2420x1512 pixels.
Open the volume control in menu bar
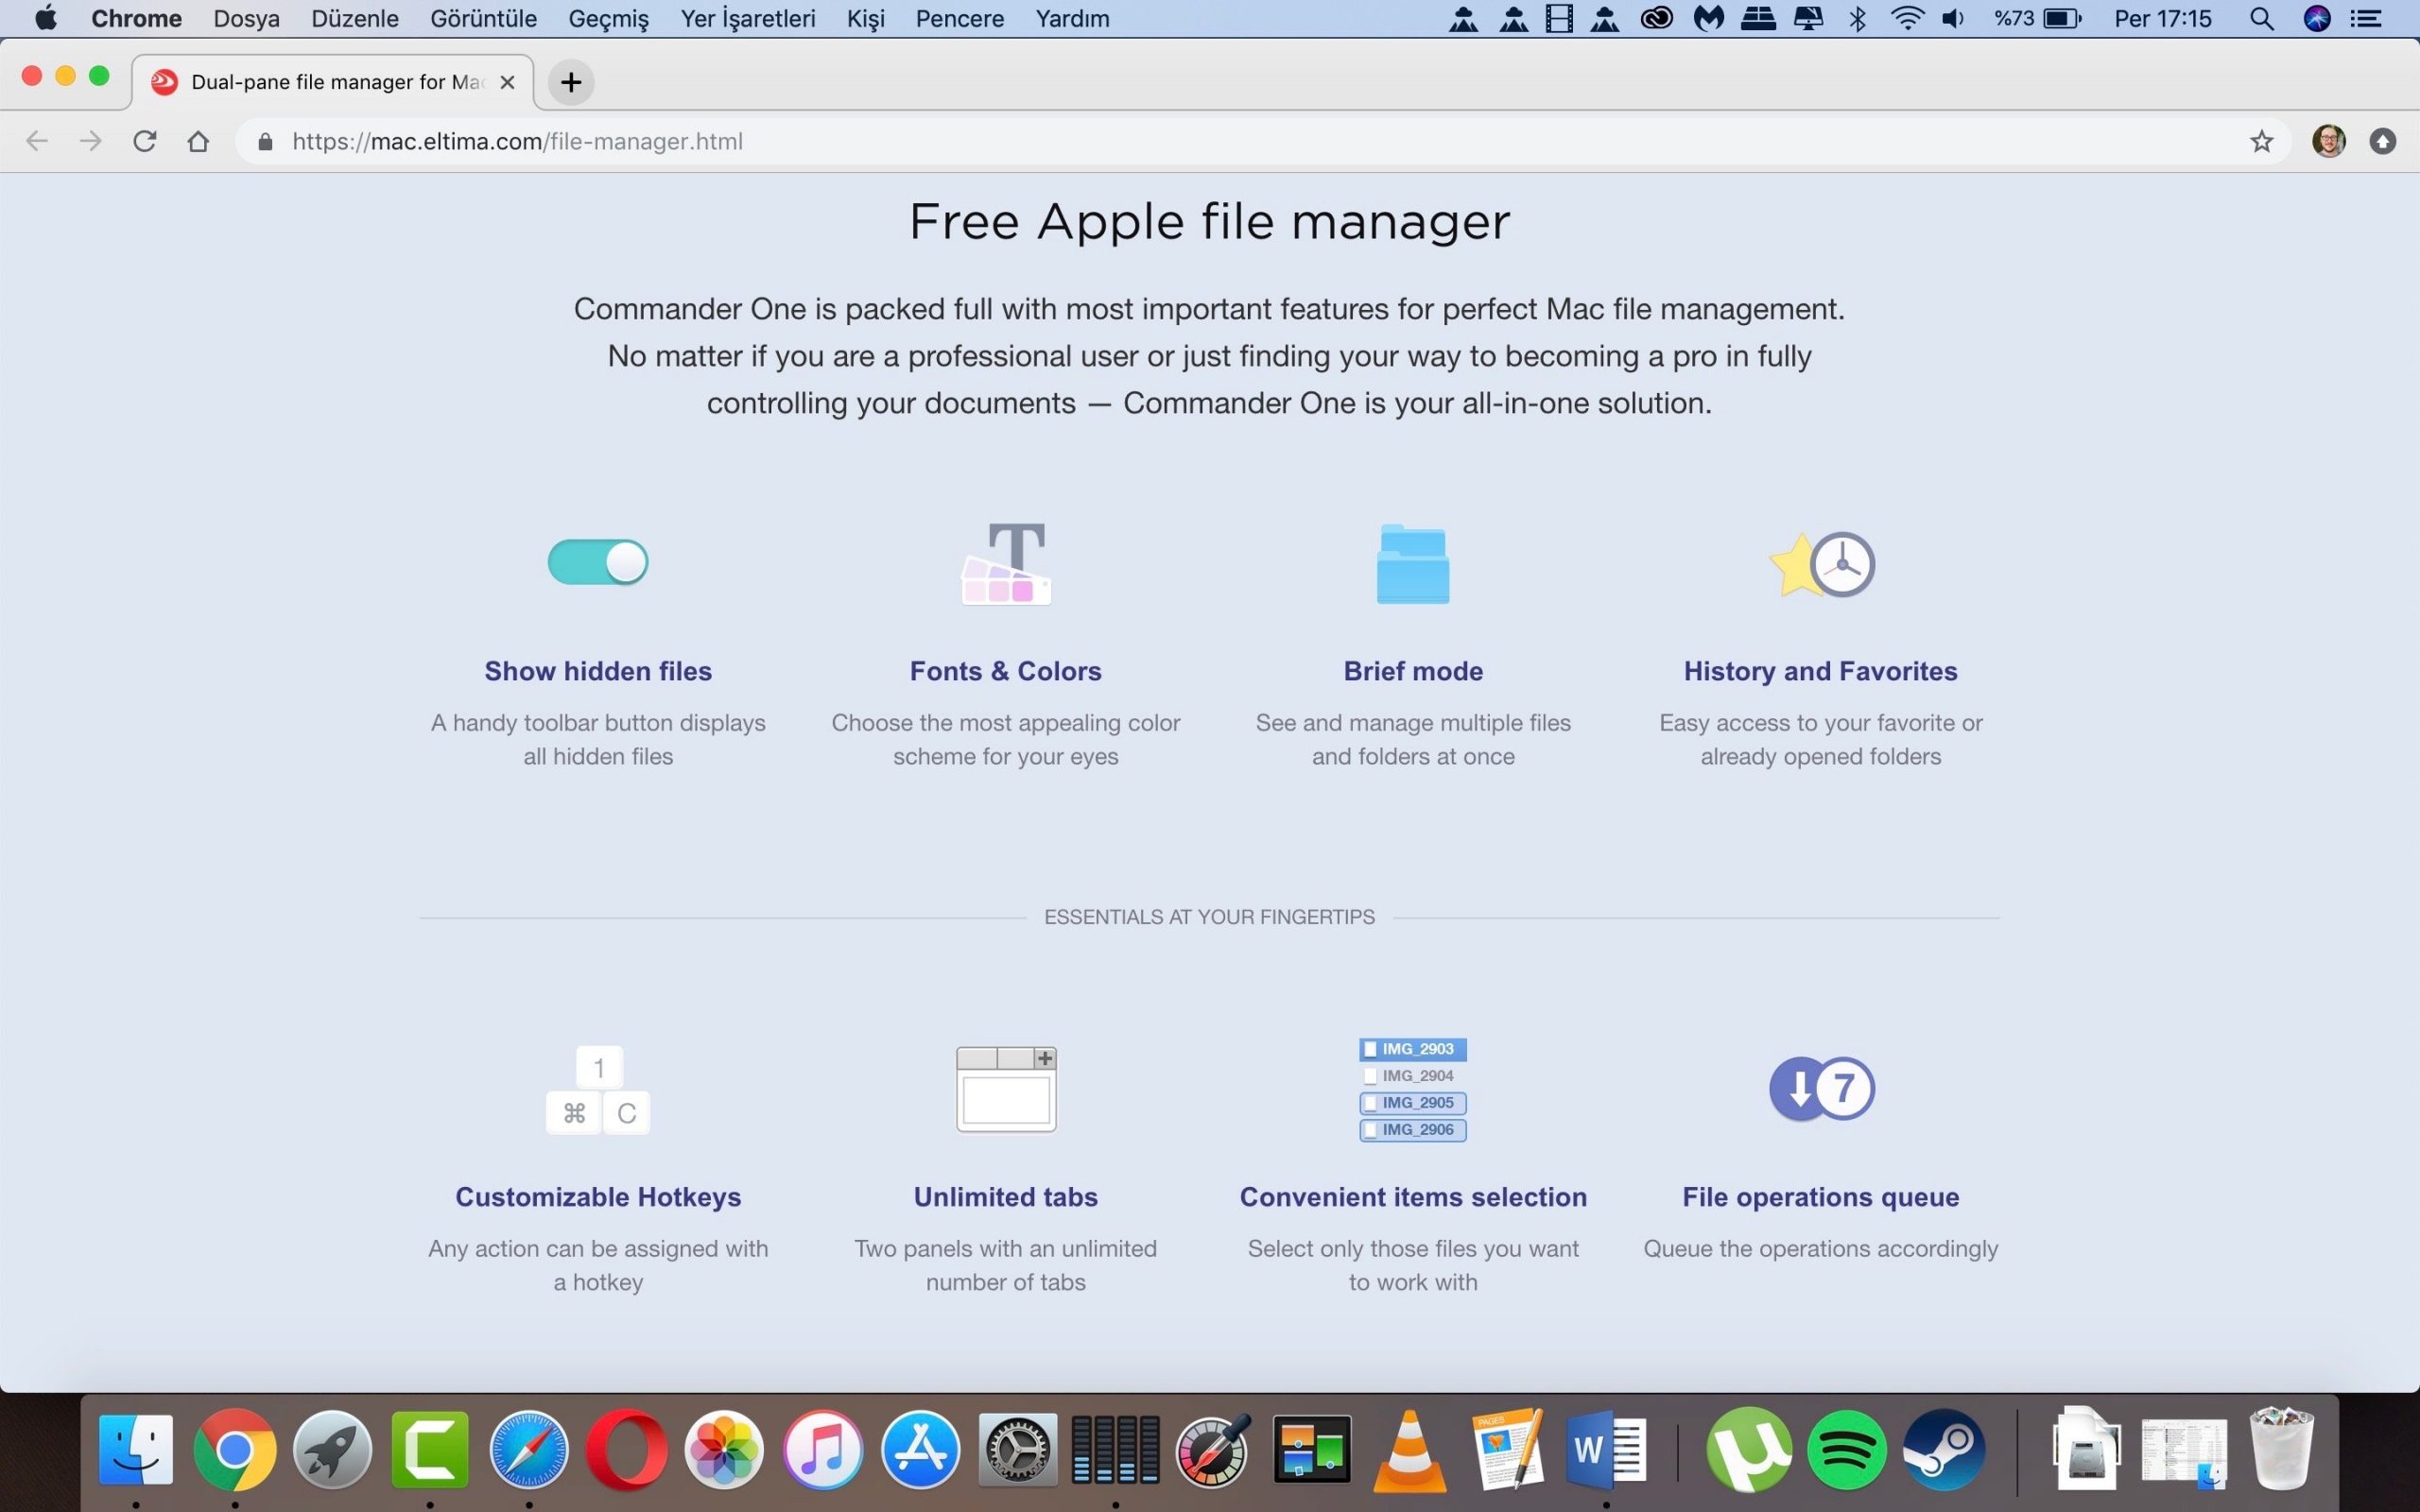pos(1952,19)
